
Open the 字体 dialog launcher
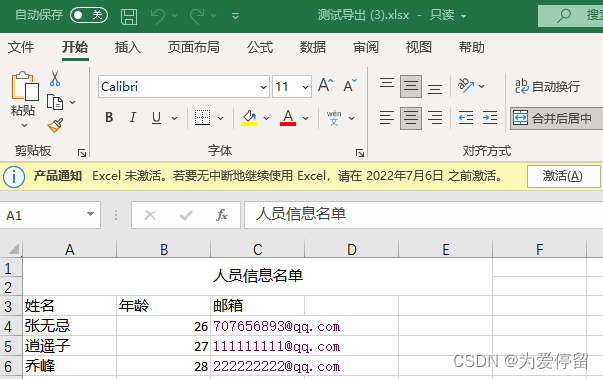[360, 153]
